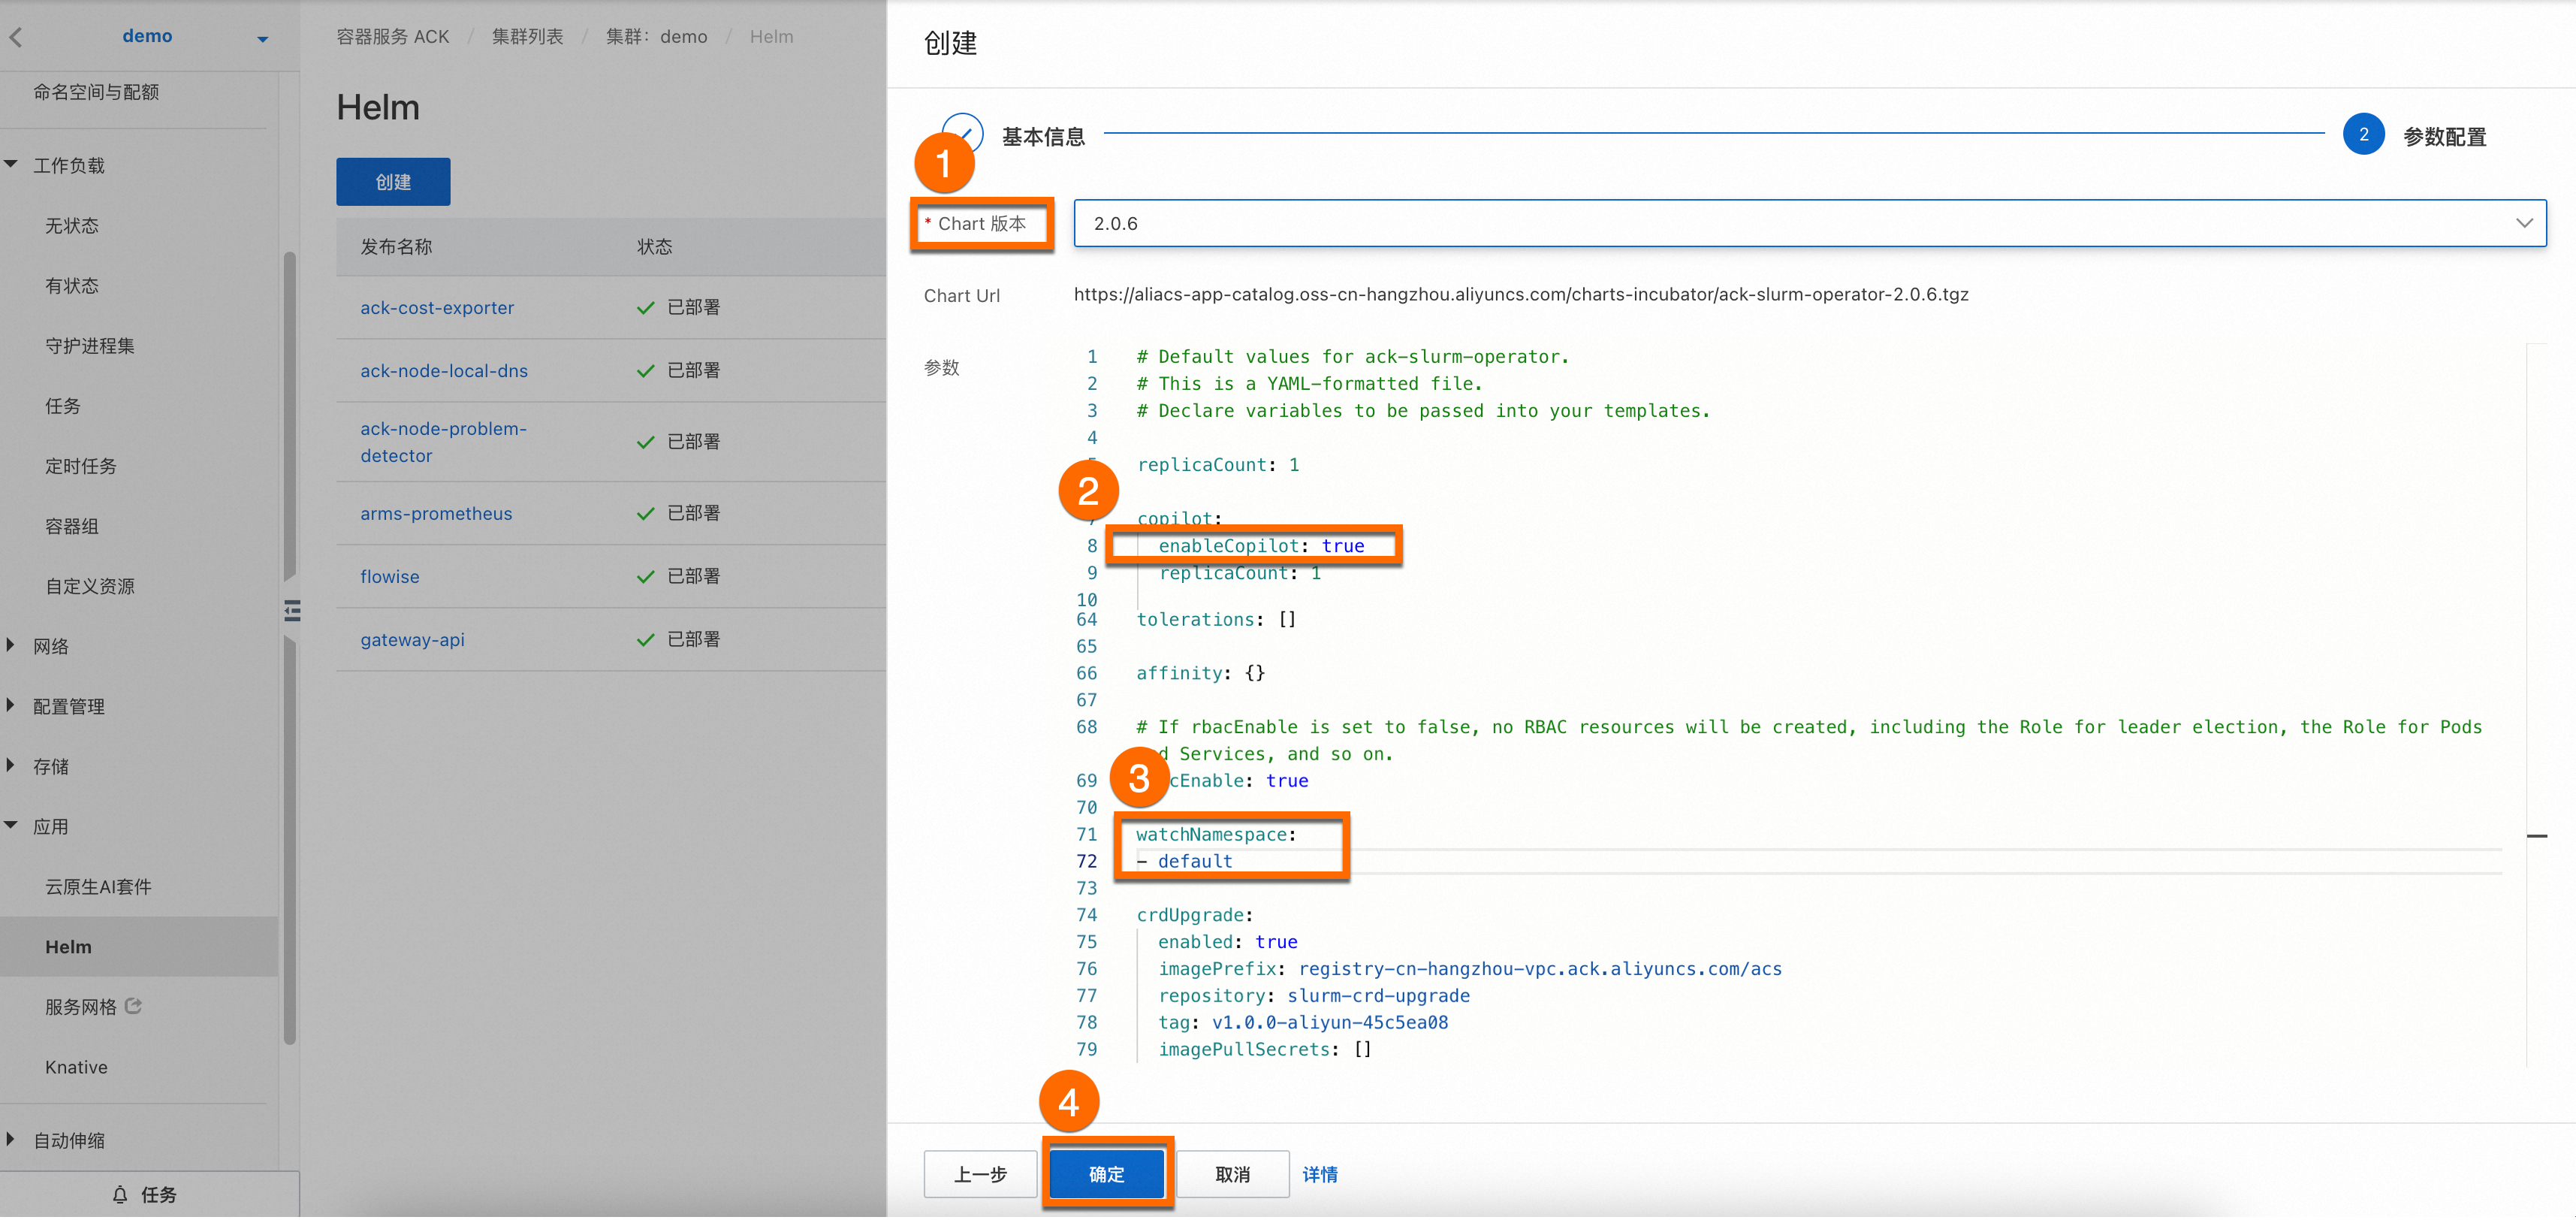Open the demo cluster switcher dropdown arrow
Image resolution: width=2576 pixels, height=1220 pixels.
pos(262,39)
